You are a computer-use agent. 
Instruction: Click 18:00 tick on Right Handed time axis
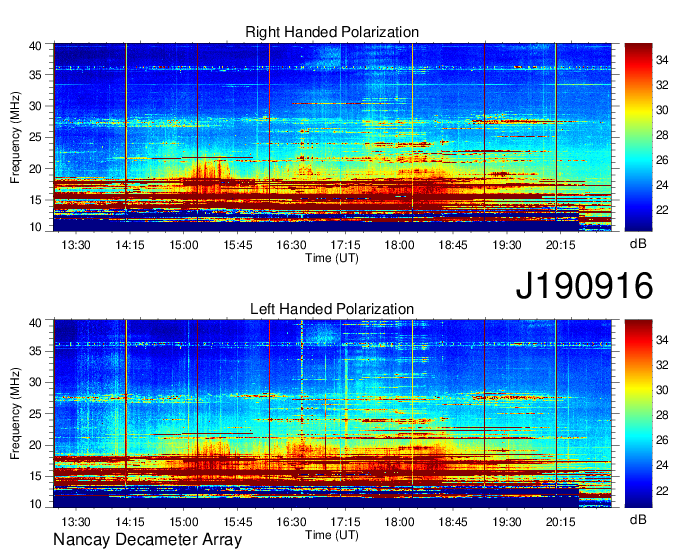pyautogui.click(x=399, y=245)
